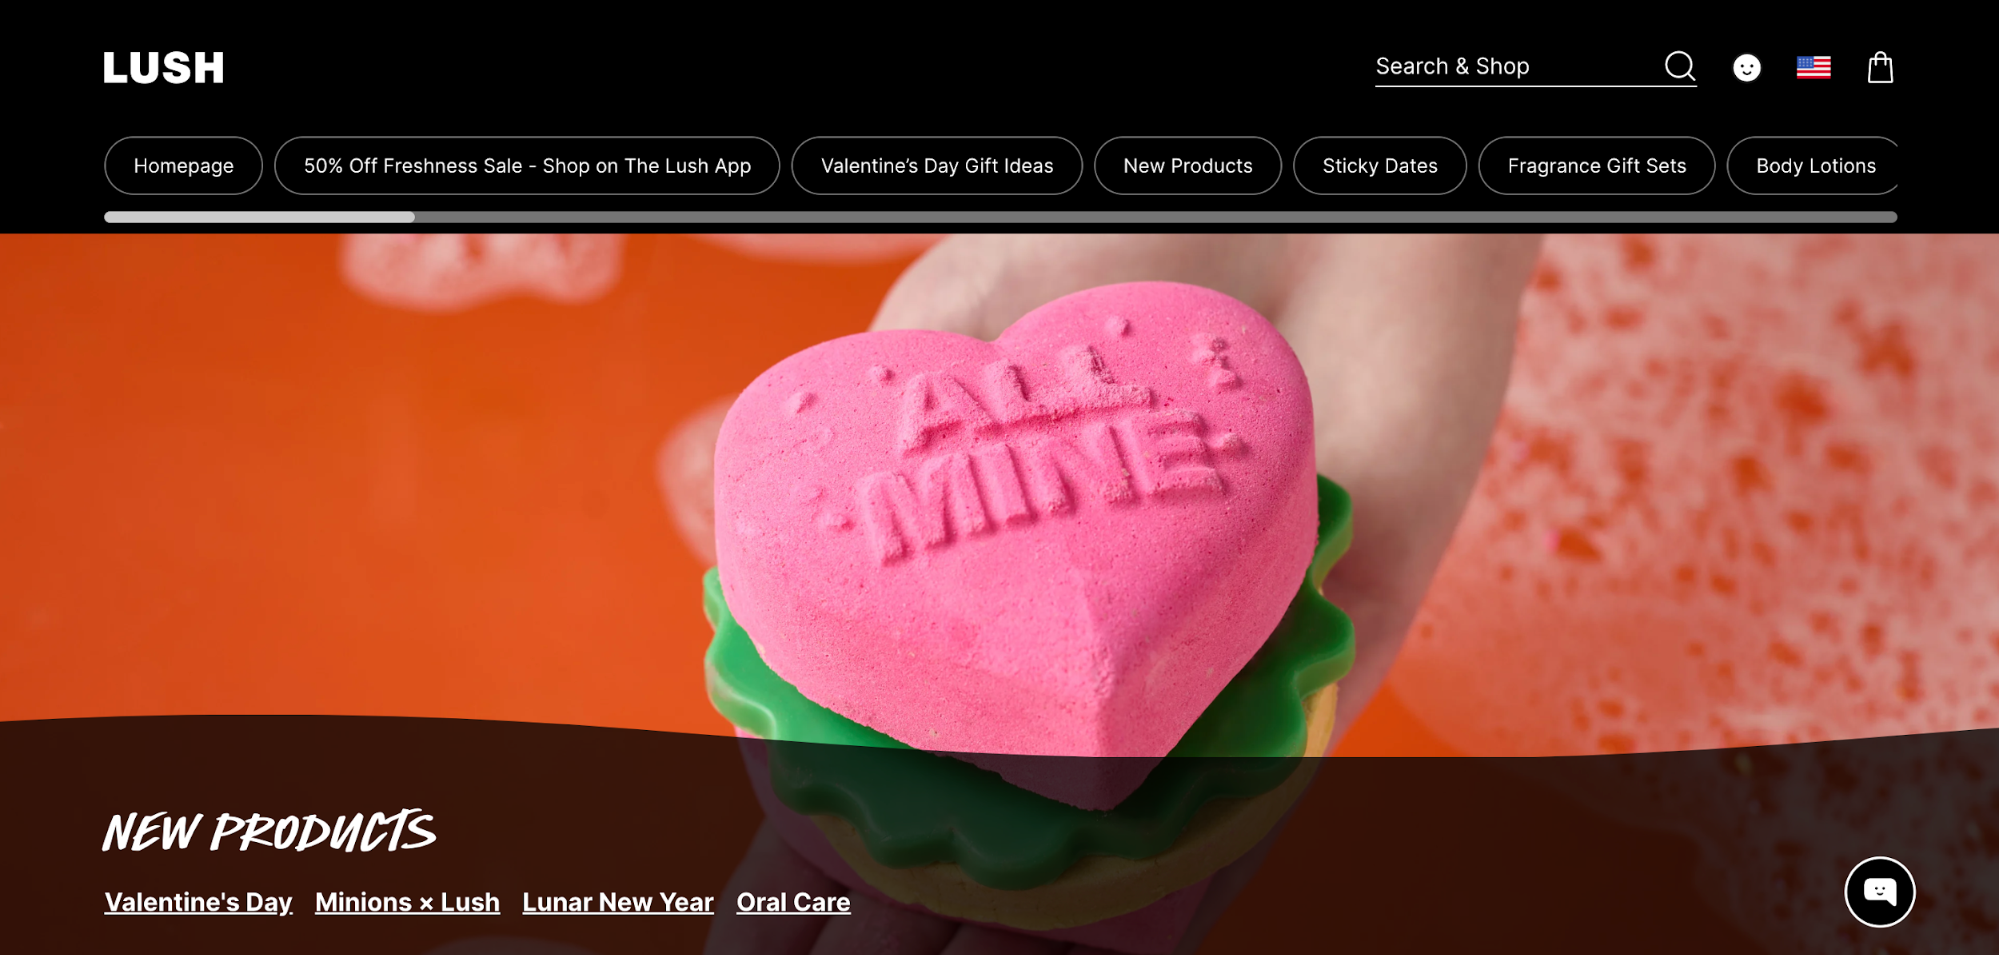
Task: Follow the Minions × Lush link
Action: 407,902
